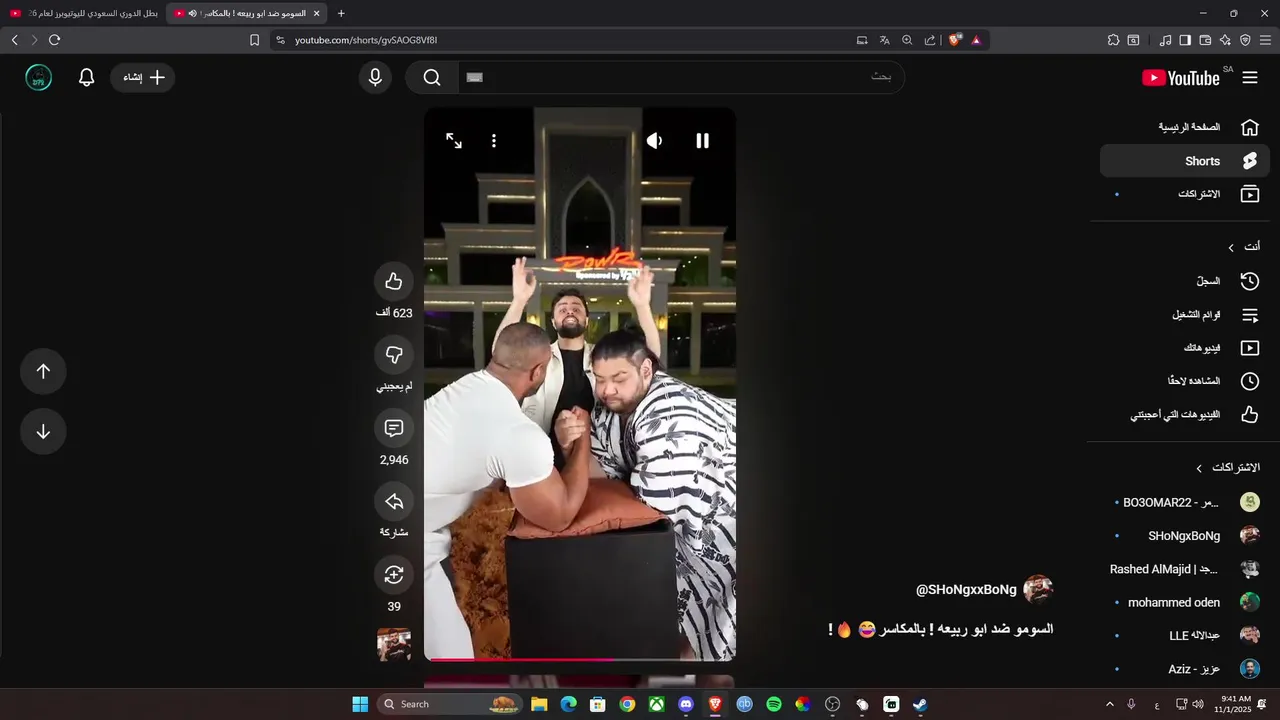Viewport: 1280px width, 720px height.
Task: Open Leo AI sparkle icon
Action: point(1225,40)
